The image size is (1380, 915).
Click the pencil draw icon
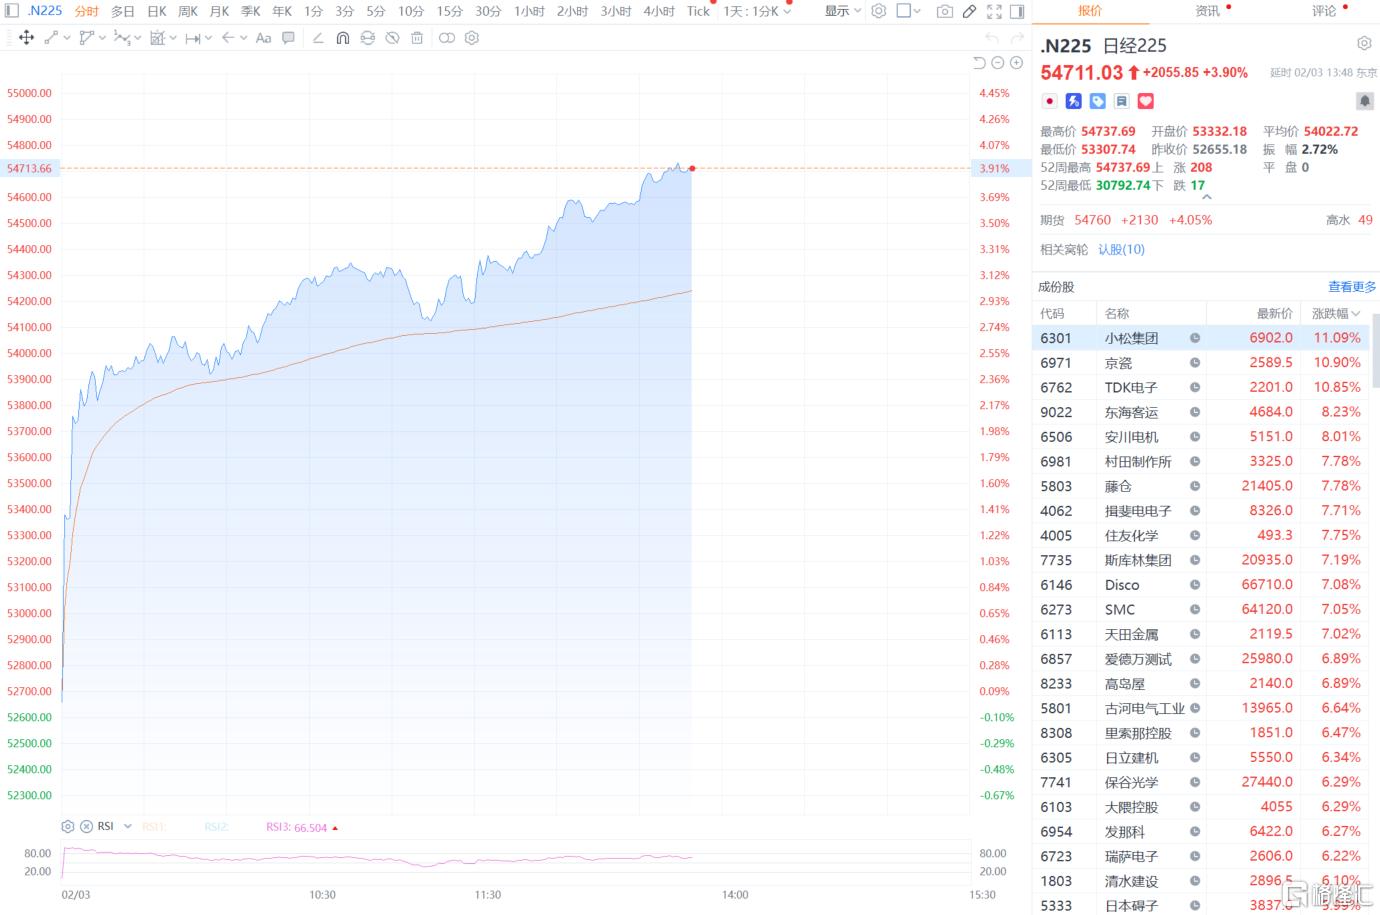click(x=969, y=11)
